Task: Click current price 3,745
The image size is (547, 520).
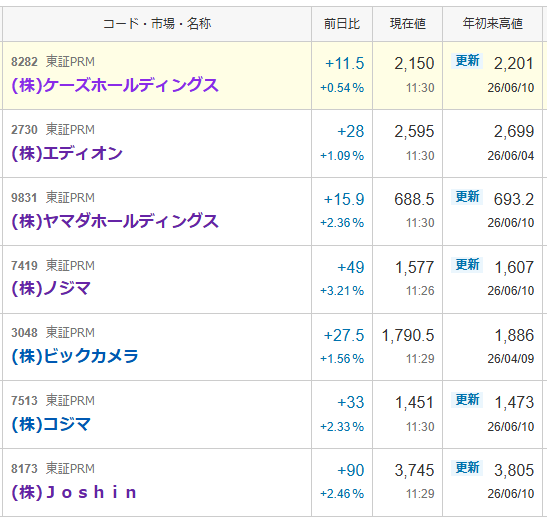Action: [x=414, y=471]
